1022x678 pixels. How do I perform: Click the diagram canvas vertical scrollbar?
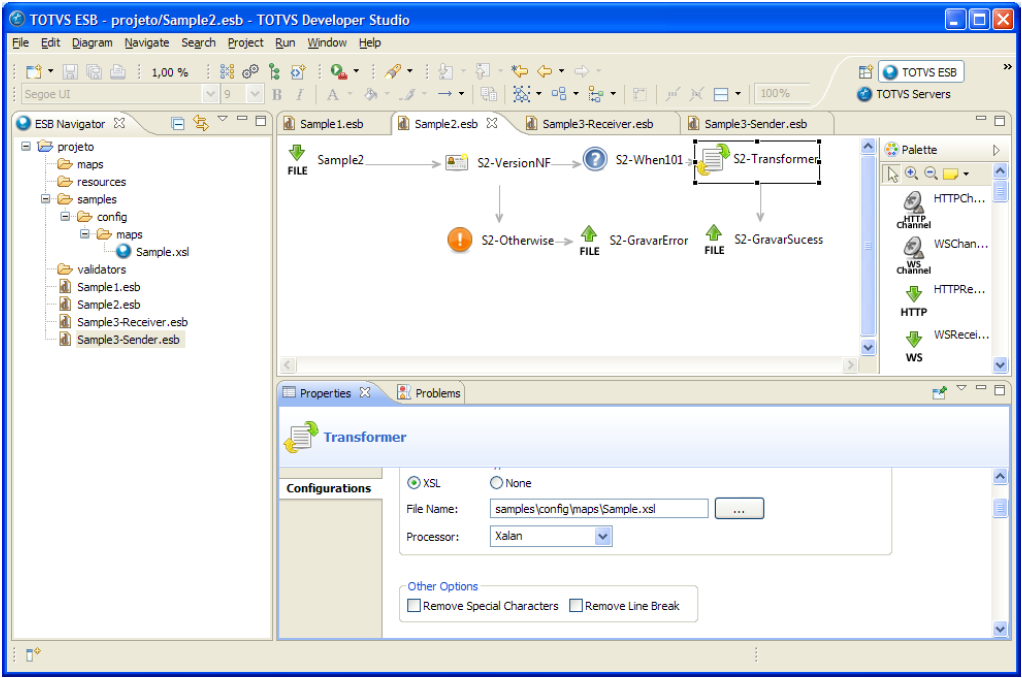point(868,246)
